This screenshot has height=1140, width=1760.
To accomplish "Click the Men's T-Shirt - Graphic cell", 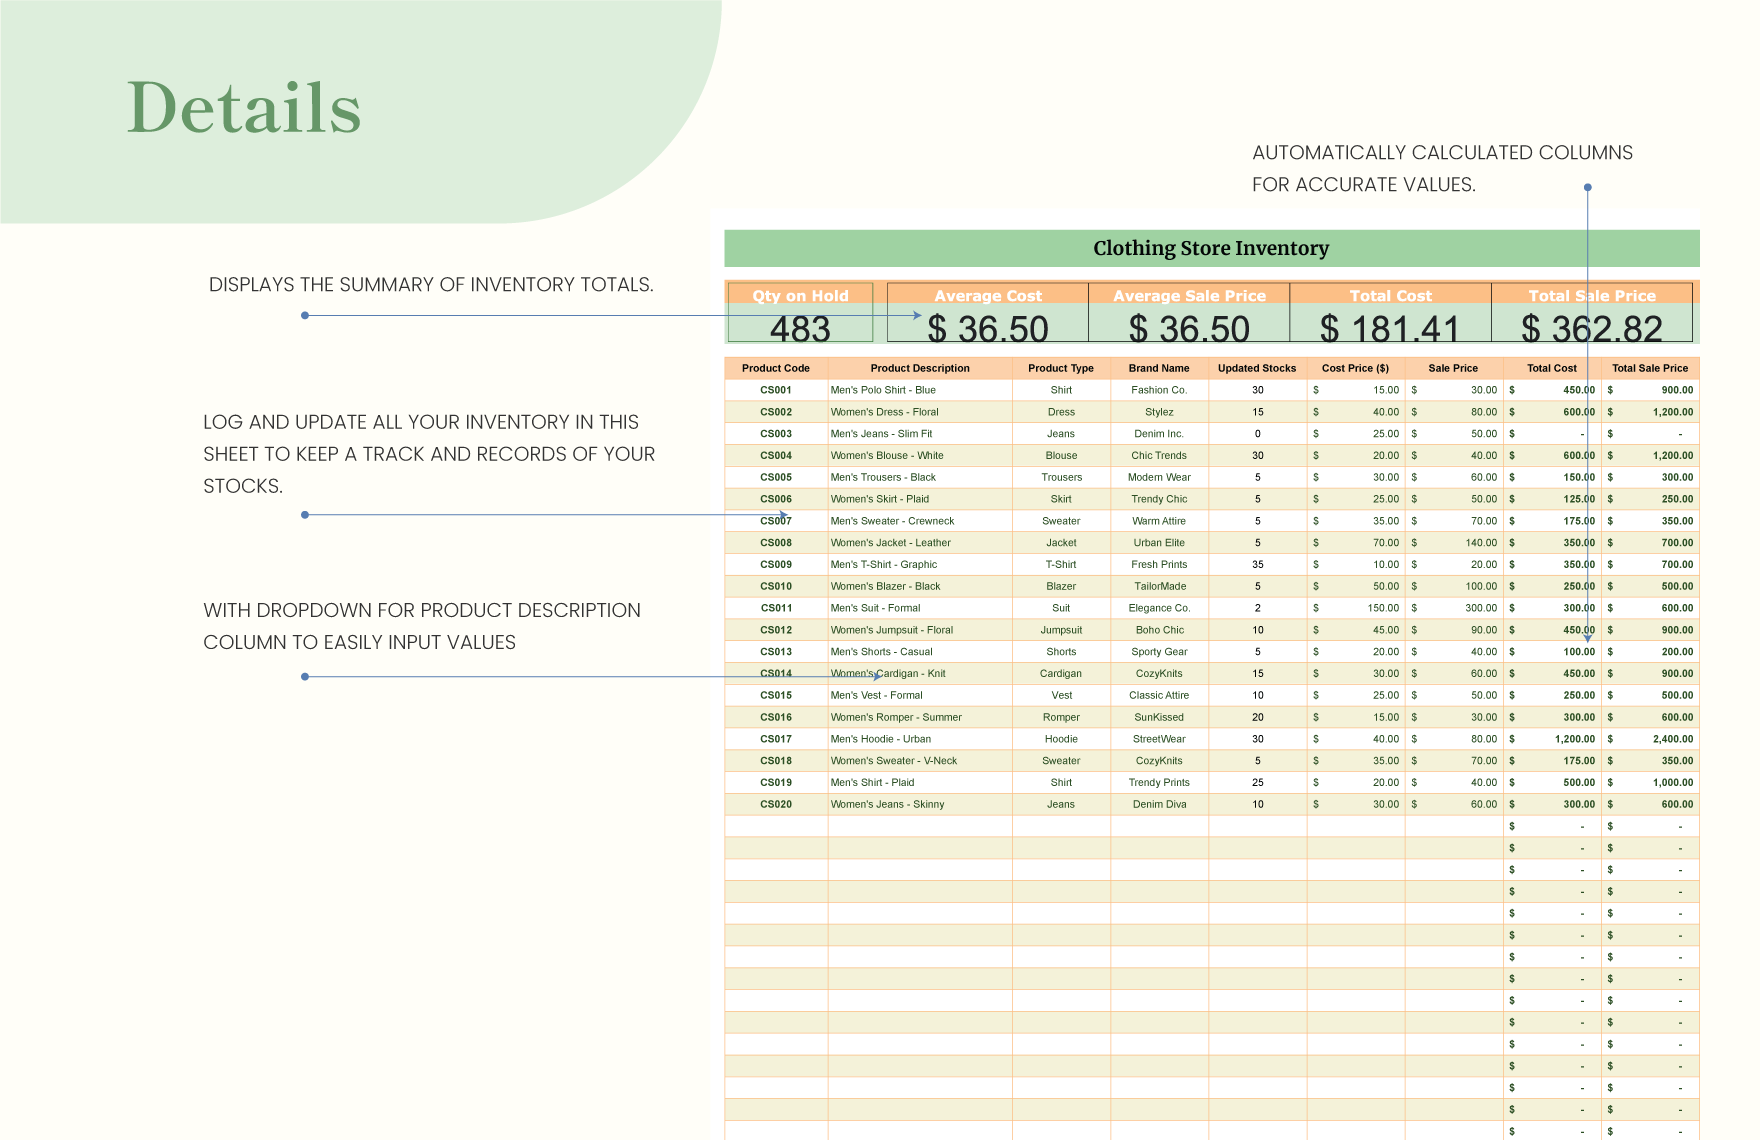I will [920, 564].
